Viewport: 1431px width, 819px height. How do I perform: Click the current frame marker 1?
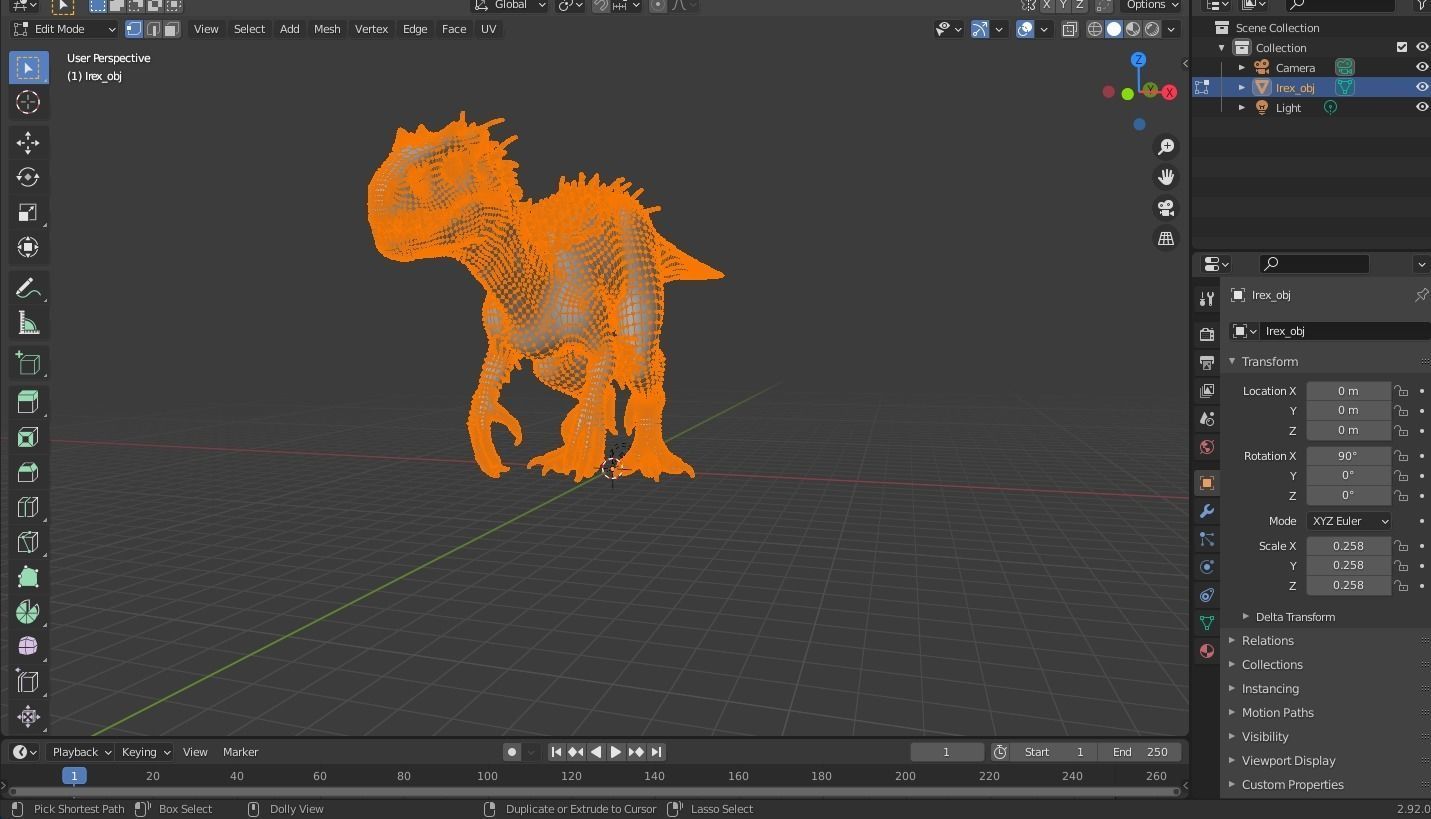tap(74, 776)
